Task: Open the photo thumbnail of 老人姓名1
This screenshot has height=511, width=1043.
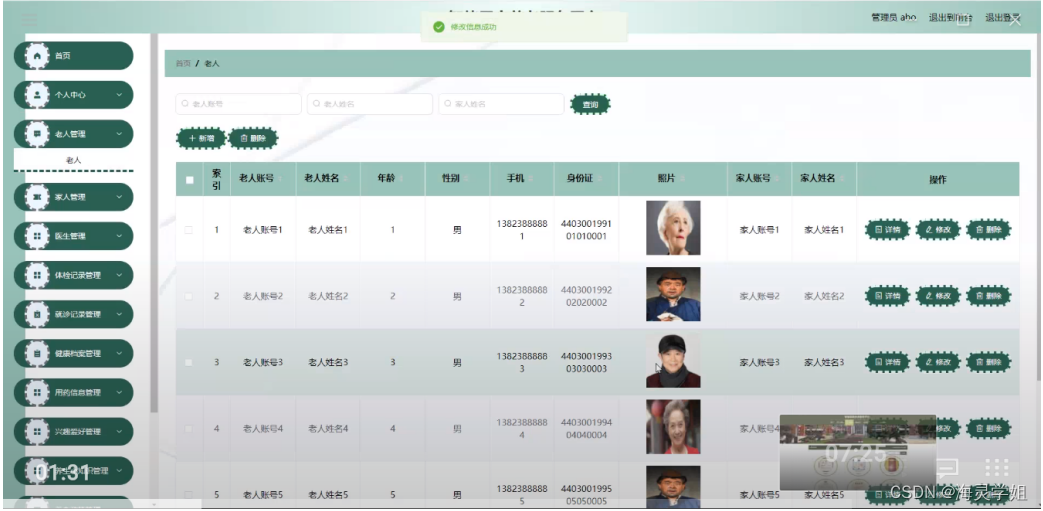Action: click(673, 228)
